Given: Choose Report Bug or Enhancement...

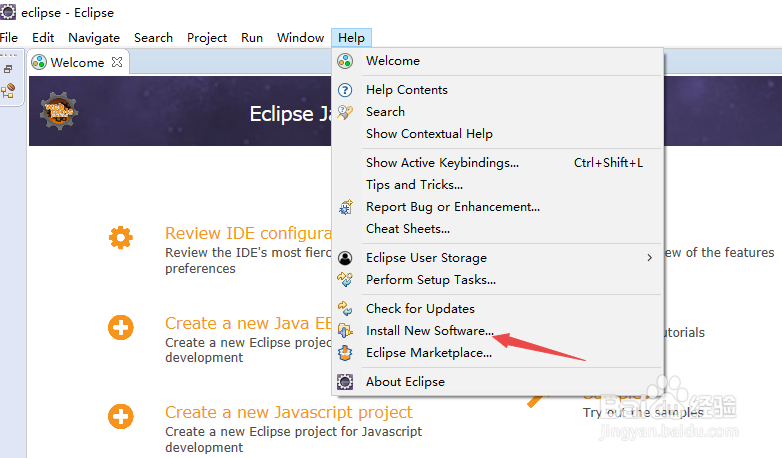Looking at the screenshot, I should click(x=498, y=207).
